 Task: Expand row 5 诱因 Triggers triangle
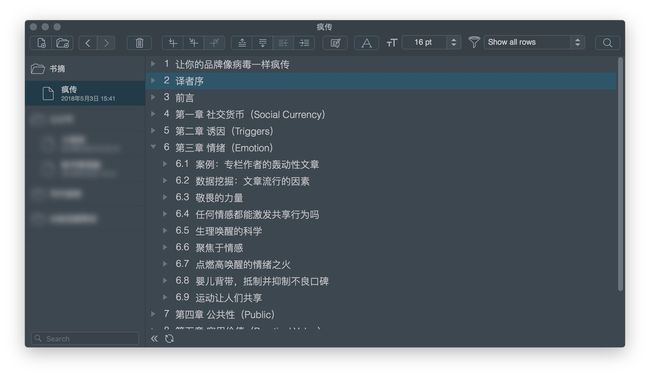pyautogui.click(x=153, y=131)
